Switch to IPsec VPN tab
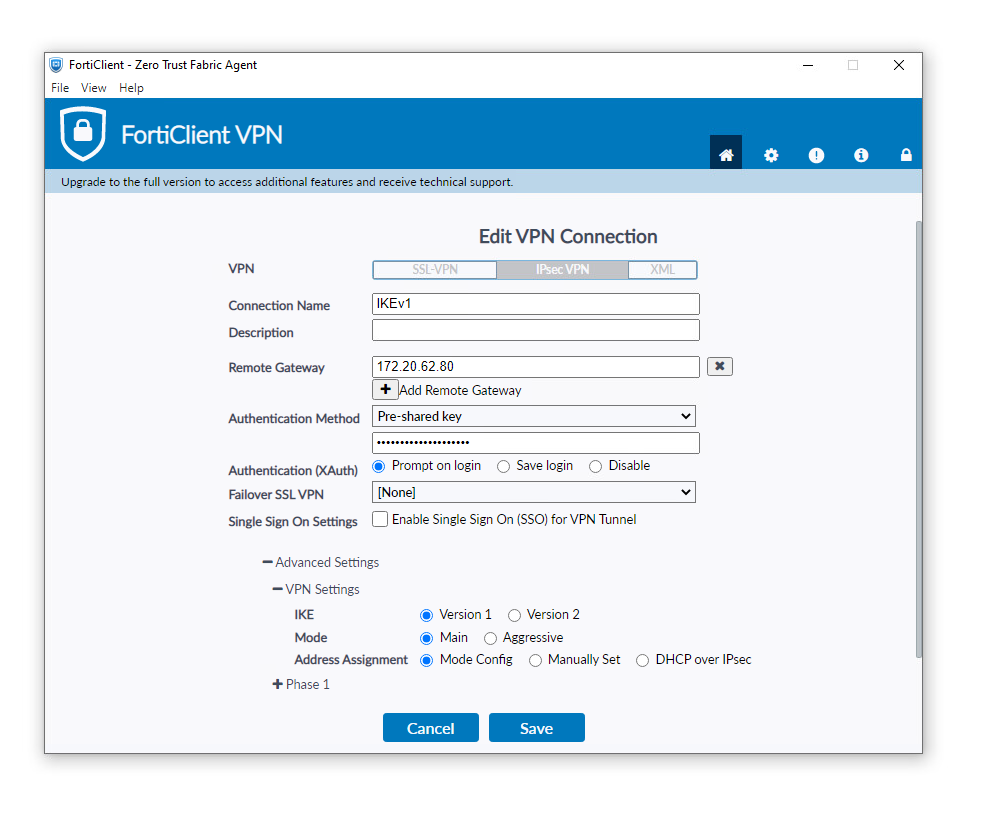Screen dimensions: 981x831 point(562,270)
